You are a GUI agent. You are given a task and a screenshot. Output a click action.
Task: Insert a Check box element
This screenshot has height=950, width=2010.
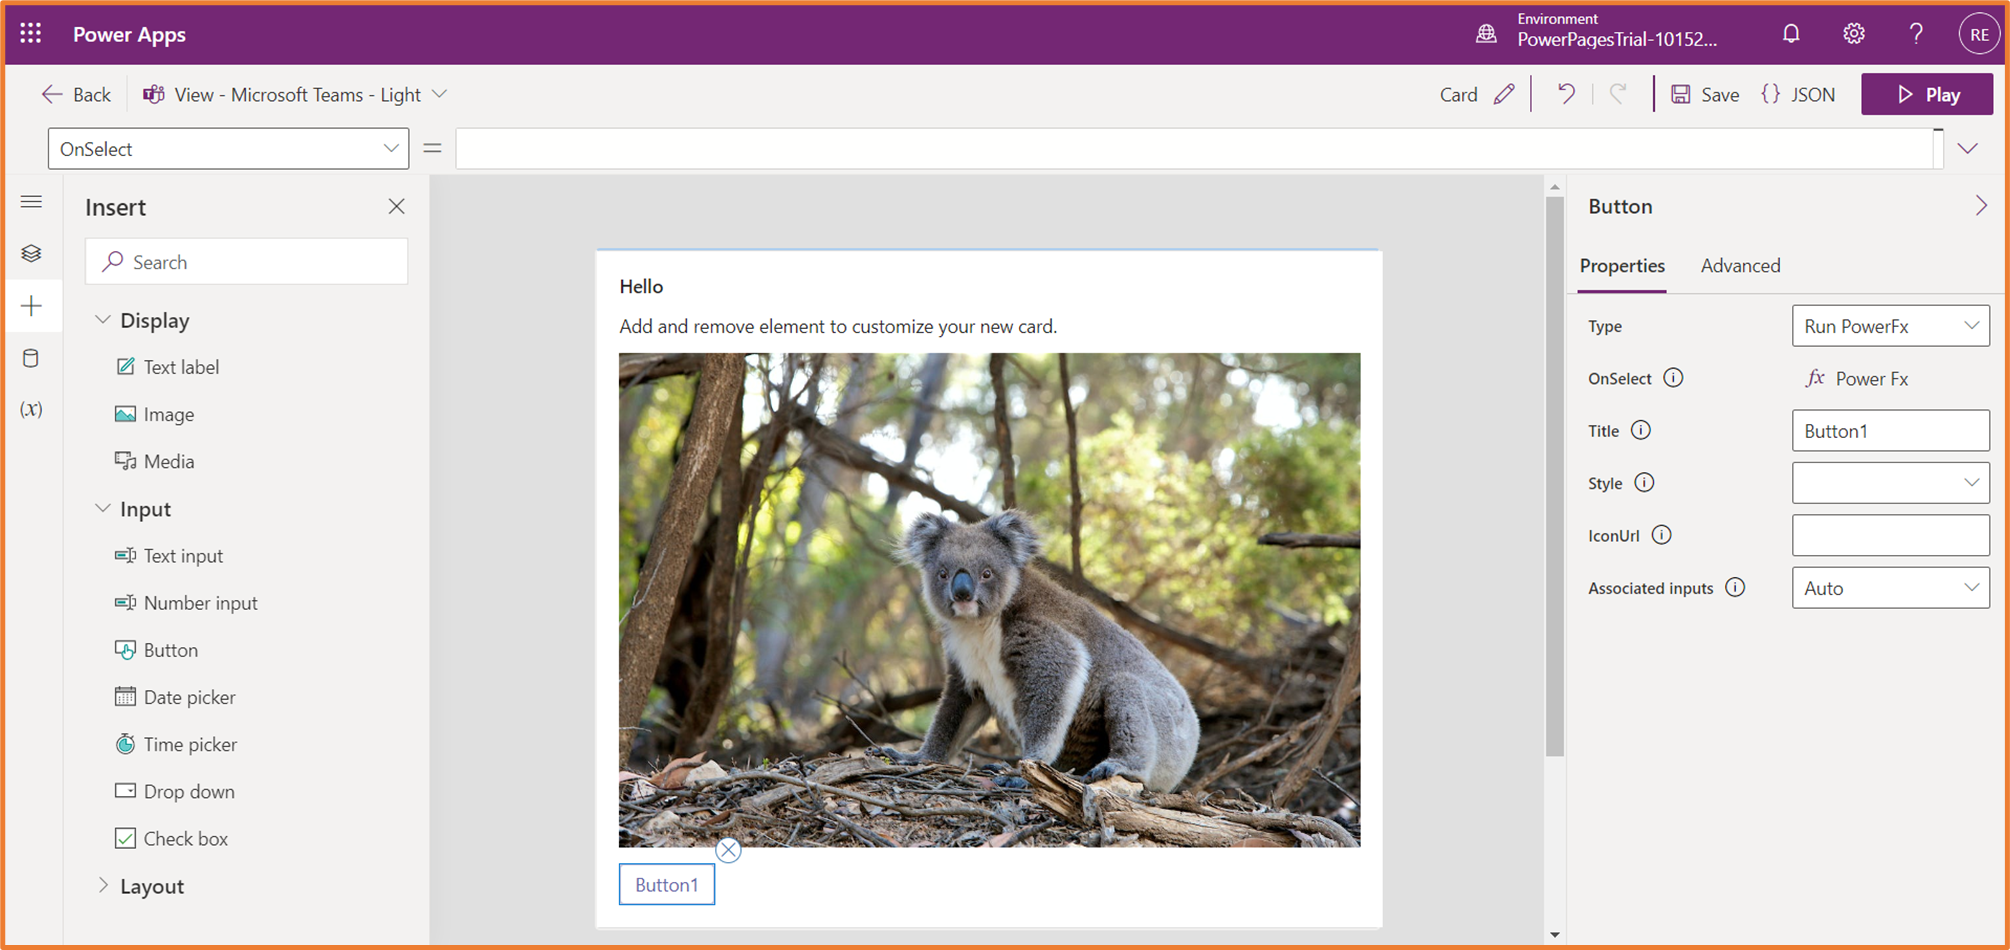[x=185, y=839]
